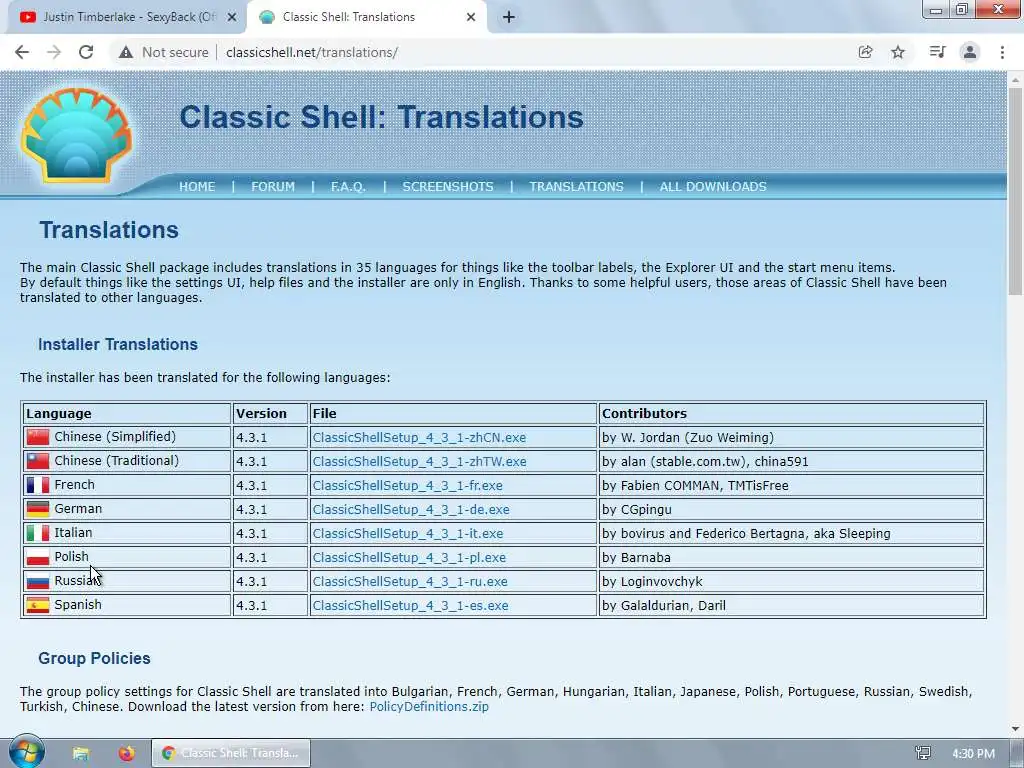Download ClassicShellSetup_4_3_1-ru.exe
1024x768 pixels.
tap(410, 582)
